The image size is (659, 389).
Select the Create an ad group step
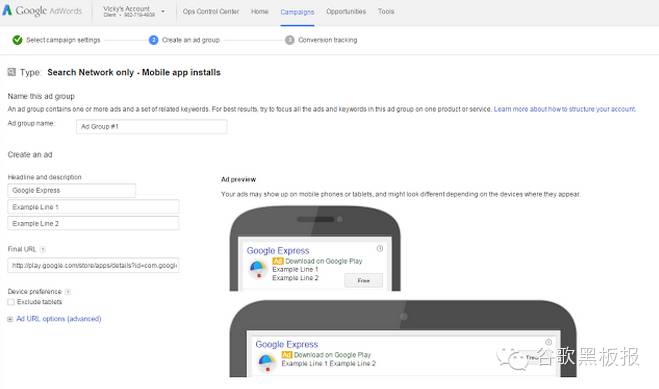pyautogui.click(x=191, y=40)
